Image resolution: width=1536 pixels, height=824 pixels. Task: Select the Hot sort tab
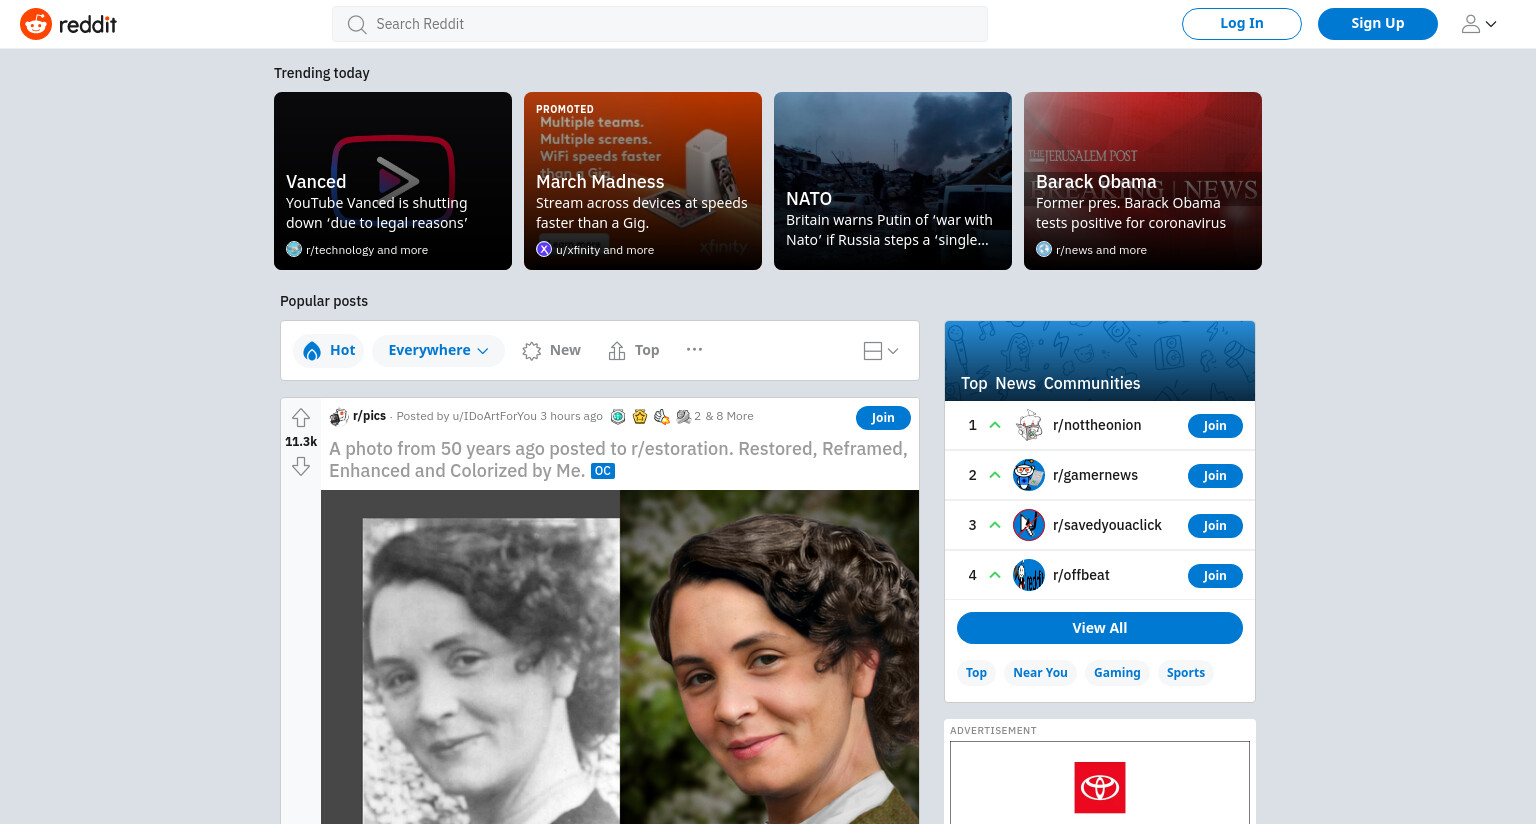click(x=329, y=350)
